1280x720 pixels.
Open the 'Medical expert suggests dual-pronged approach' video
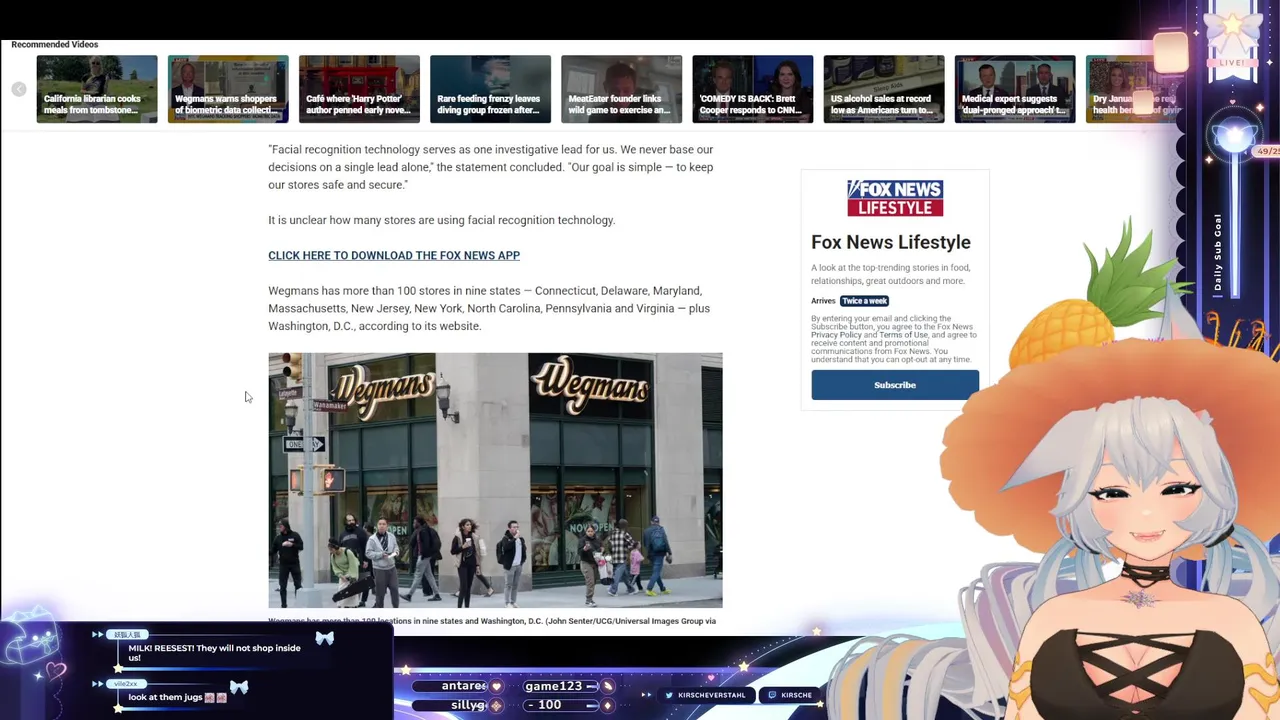(1014, 89)
